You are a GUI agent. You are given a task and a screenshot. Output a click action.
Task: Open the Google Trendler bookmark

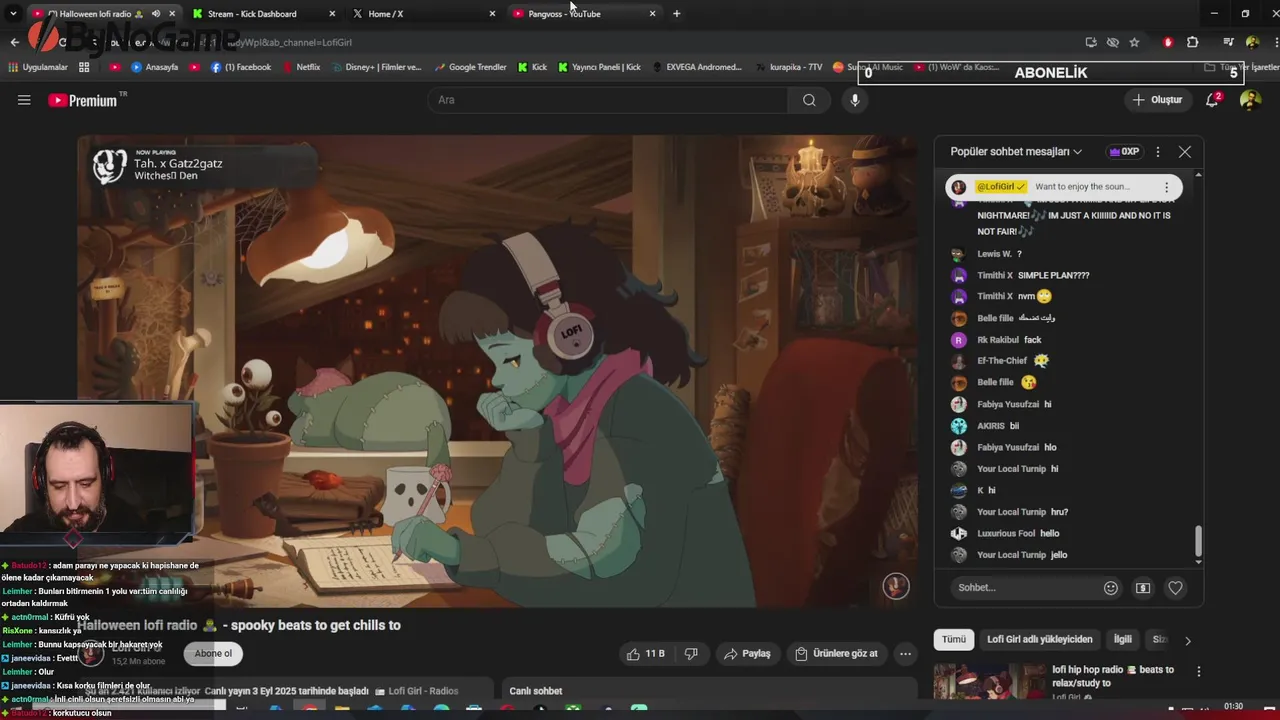471,67
